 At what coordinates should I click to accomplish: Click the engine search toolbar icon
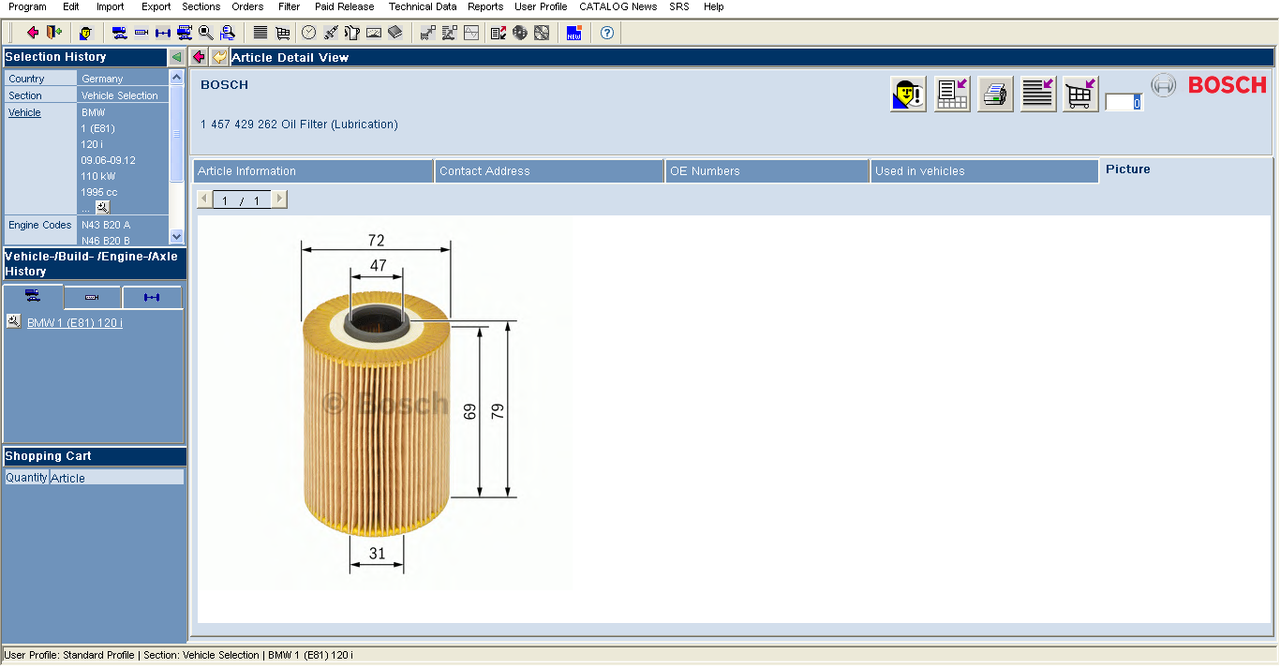click(x=141, y=33)
